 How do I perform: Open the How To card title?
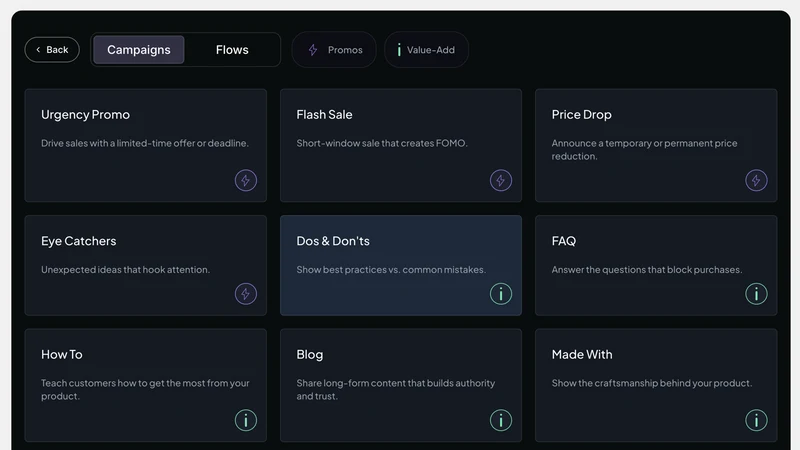point(62,354)
